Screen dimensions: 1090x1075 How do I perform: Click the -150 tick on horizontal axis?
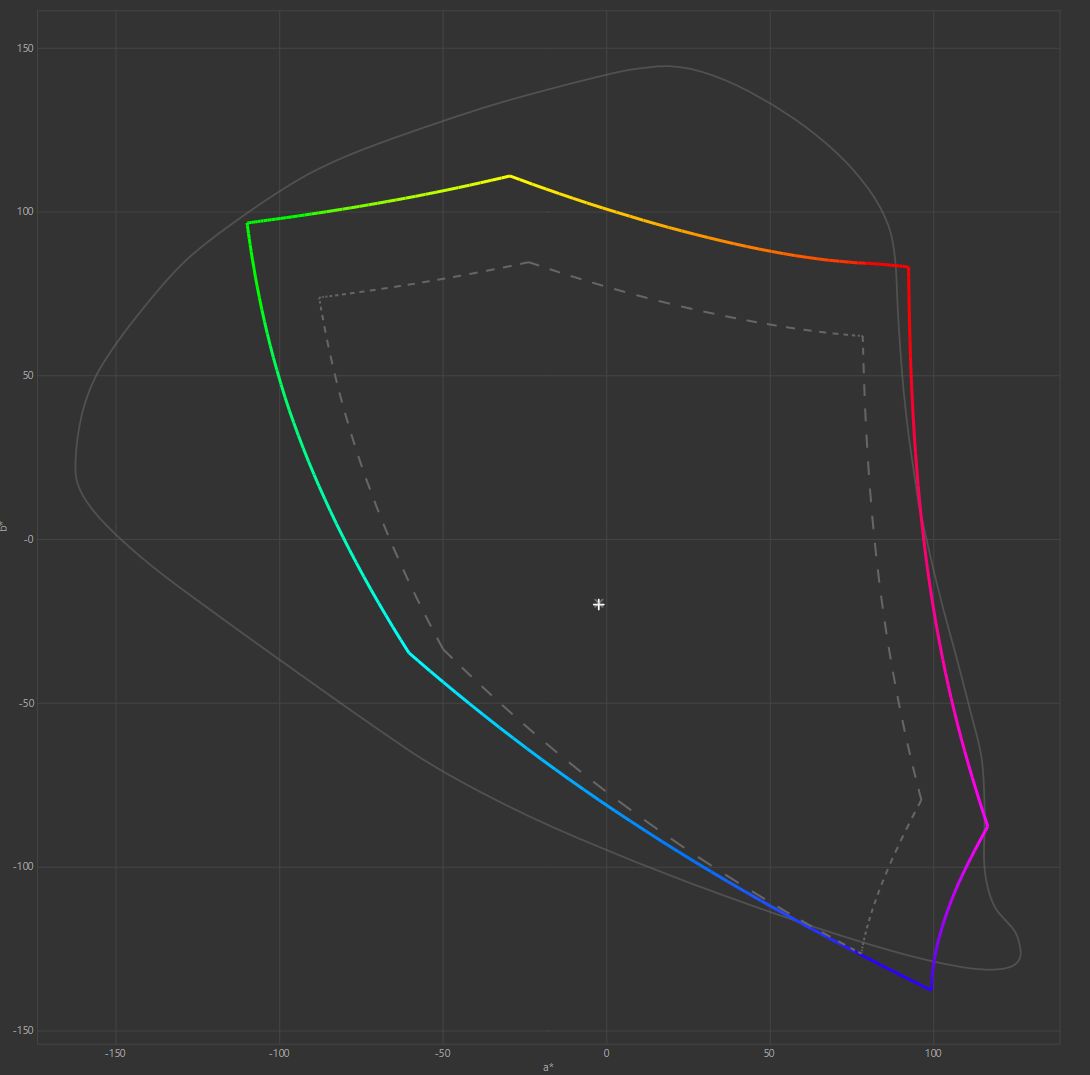pyautogui.click(x=115, y=1053)
